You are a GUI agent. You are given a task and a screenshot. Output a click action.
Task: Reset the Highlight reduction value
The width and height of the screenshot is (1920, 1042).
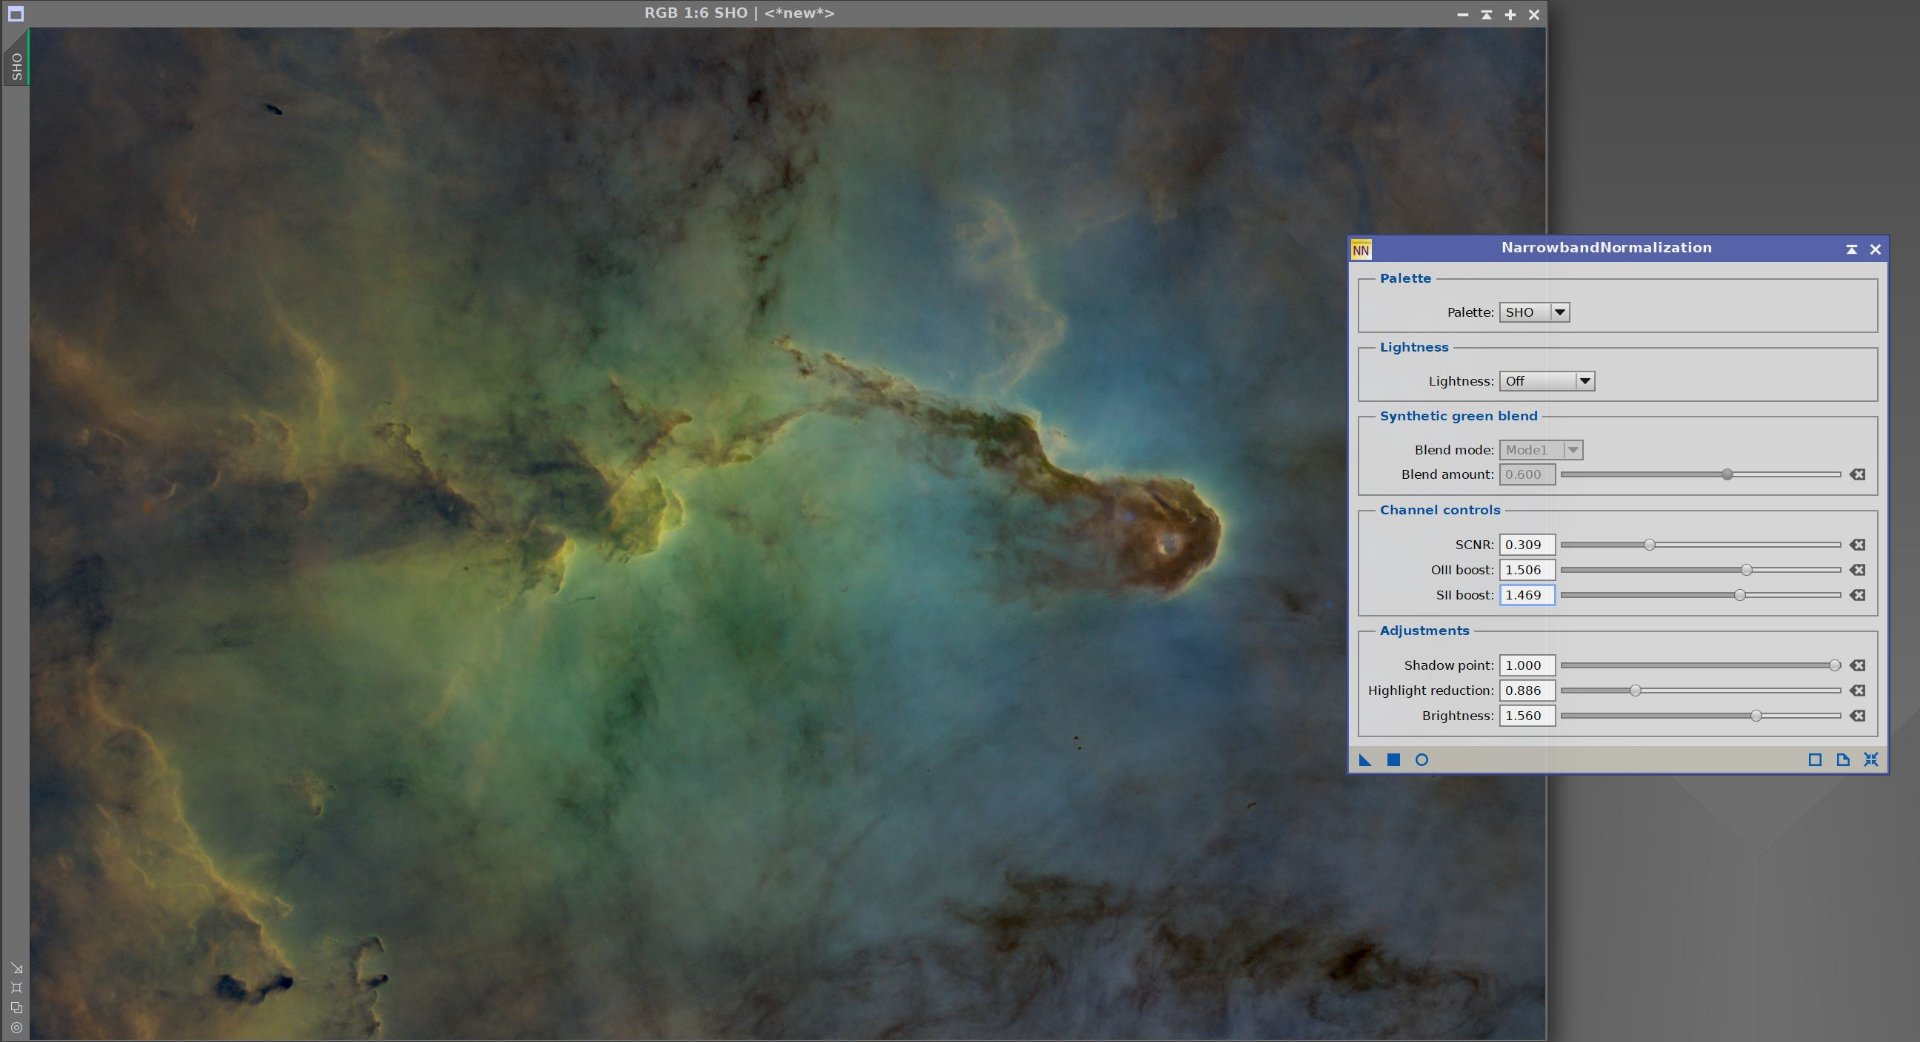pyautogui.click(x=1857, y=691)
